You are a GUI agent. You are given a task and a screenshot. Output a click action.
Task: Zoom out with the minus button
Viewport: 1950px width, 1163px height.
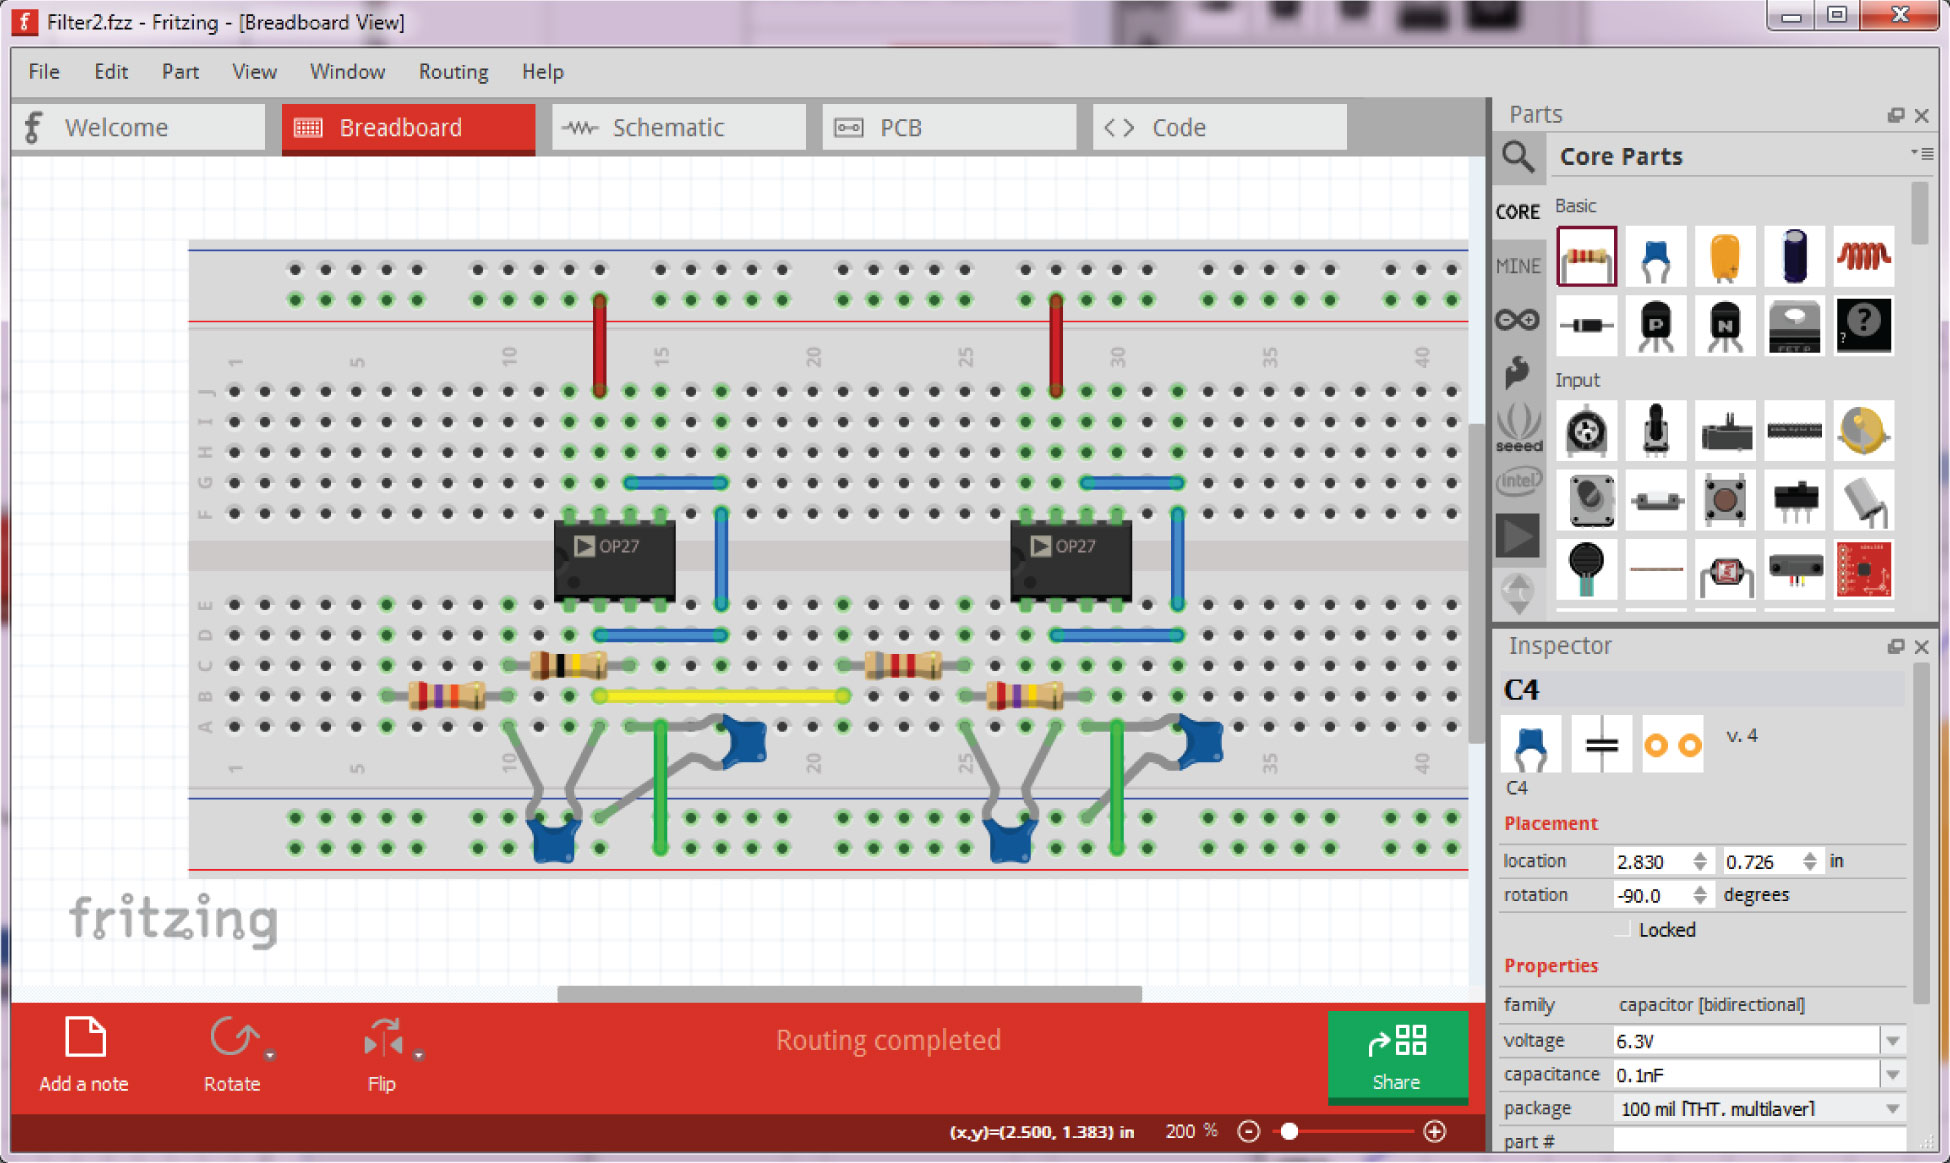1248,1131
